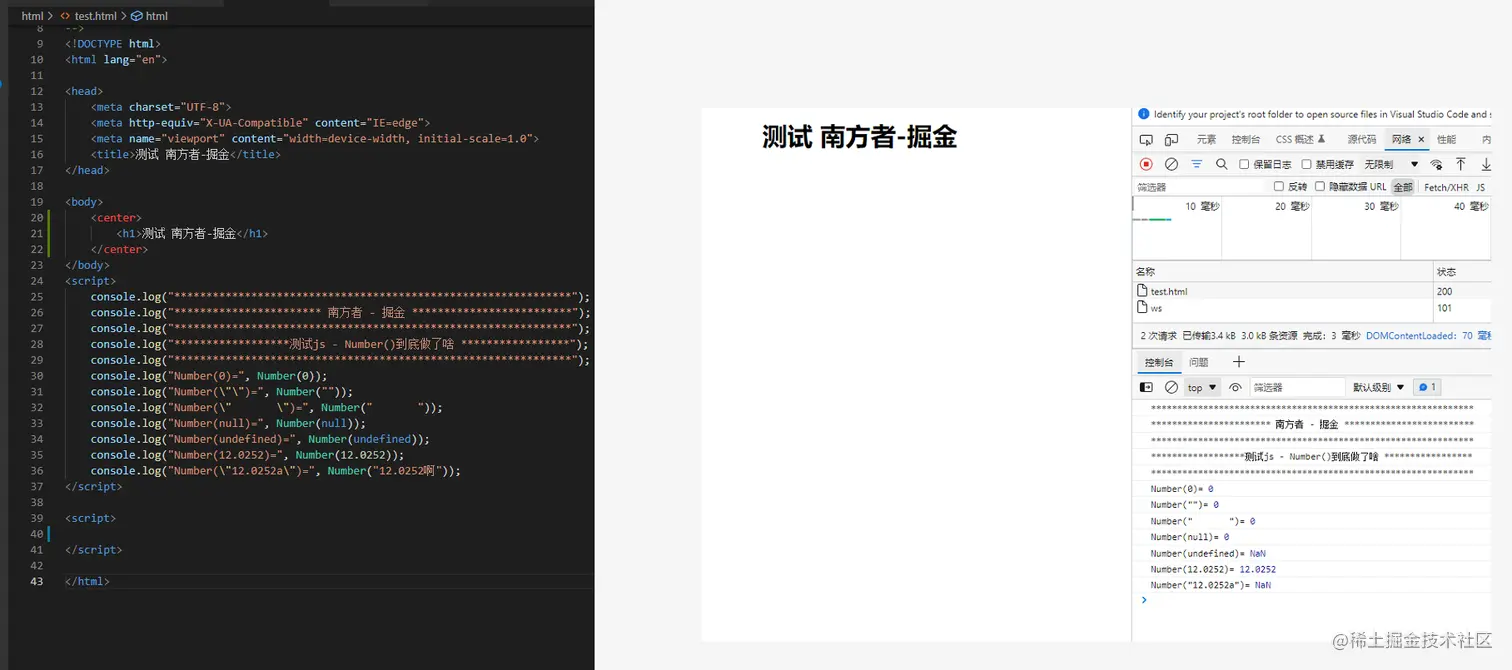Click the Number(undefined) console.log code line

tap(260, 439)
